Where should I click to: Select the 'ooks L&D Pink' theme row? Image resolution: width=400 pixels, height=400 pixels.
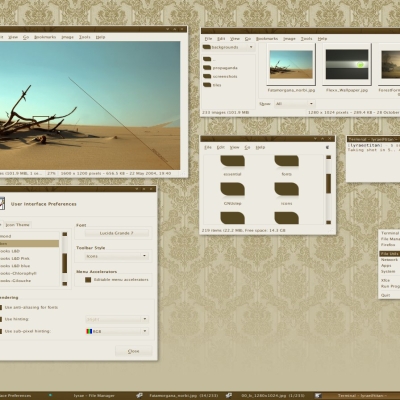pyautogui.click(x=29, y=258)
